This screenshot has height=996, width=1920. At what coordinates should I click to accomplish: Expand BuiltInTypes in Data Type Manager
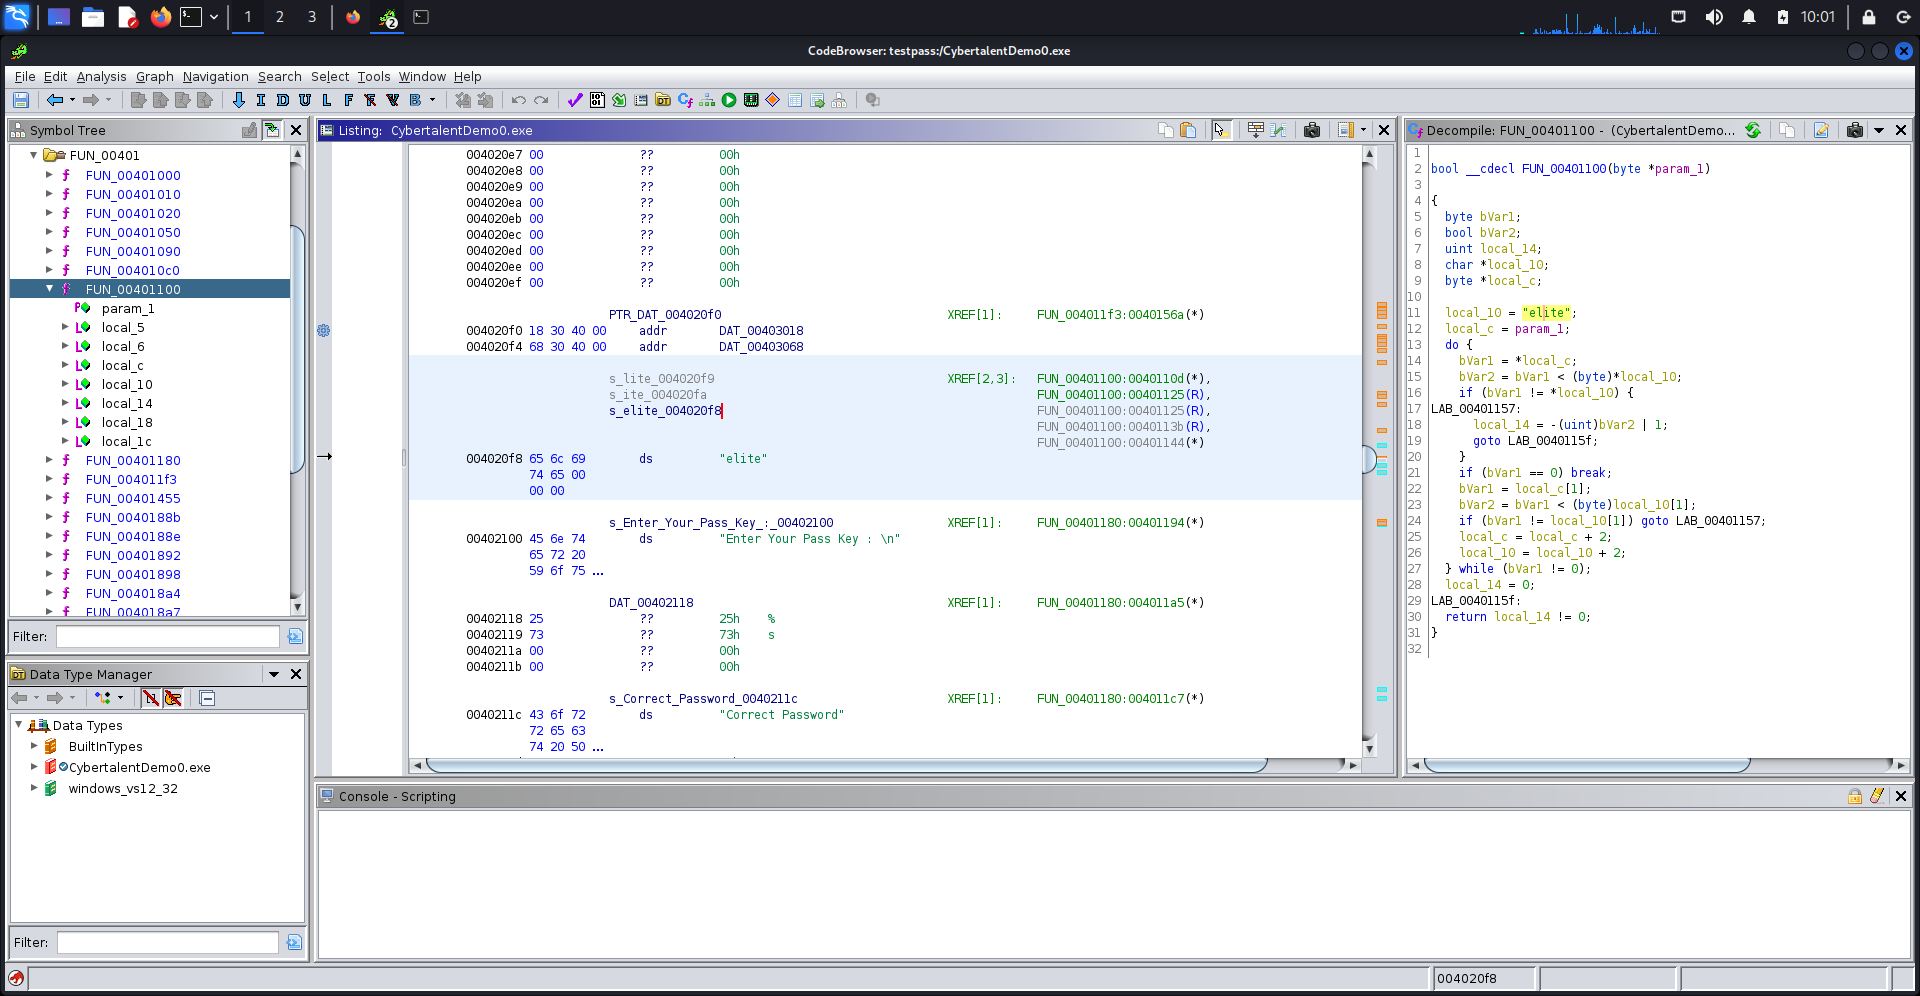33,746
